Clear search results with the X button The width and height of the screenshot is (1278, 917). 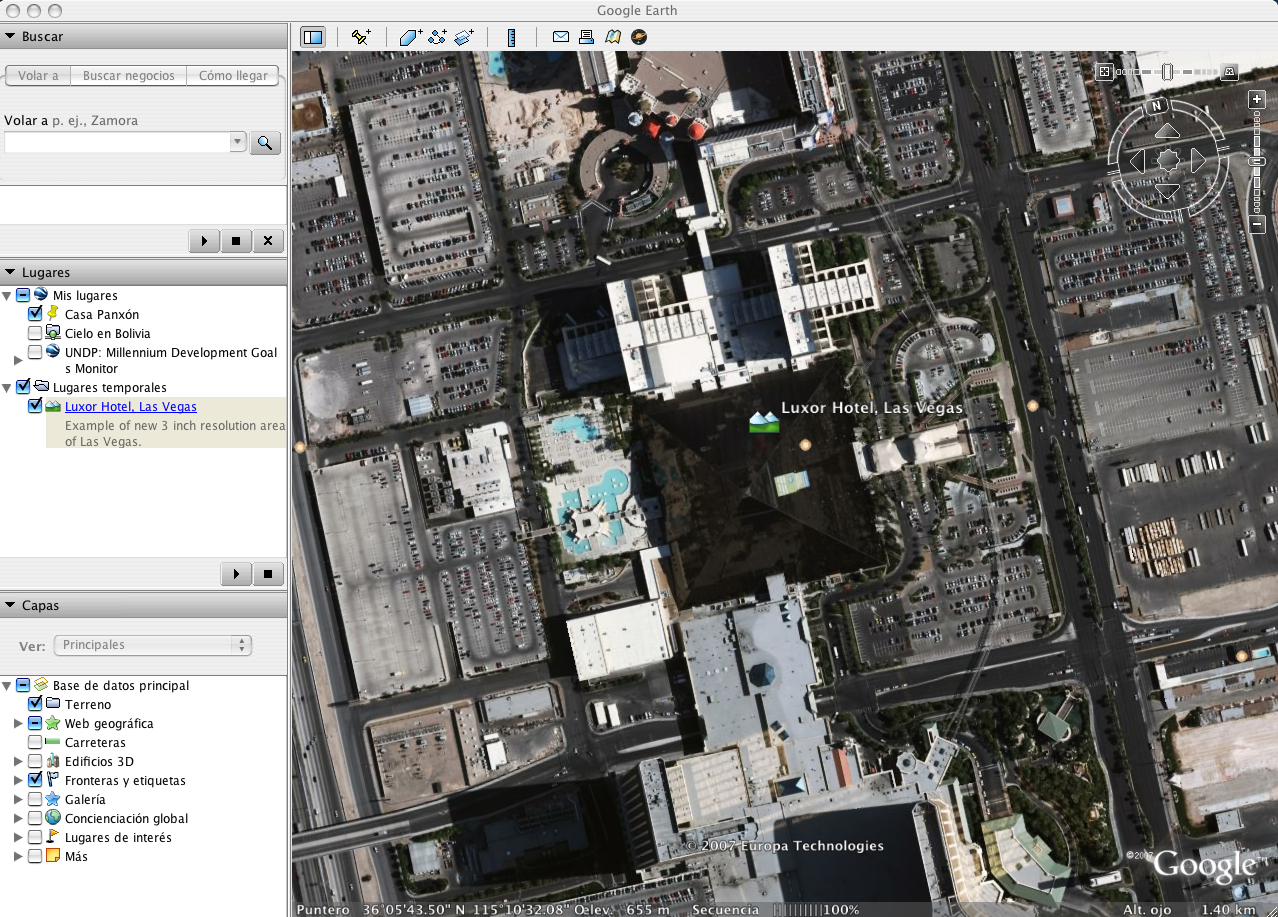coord(268,241)
